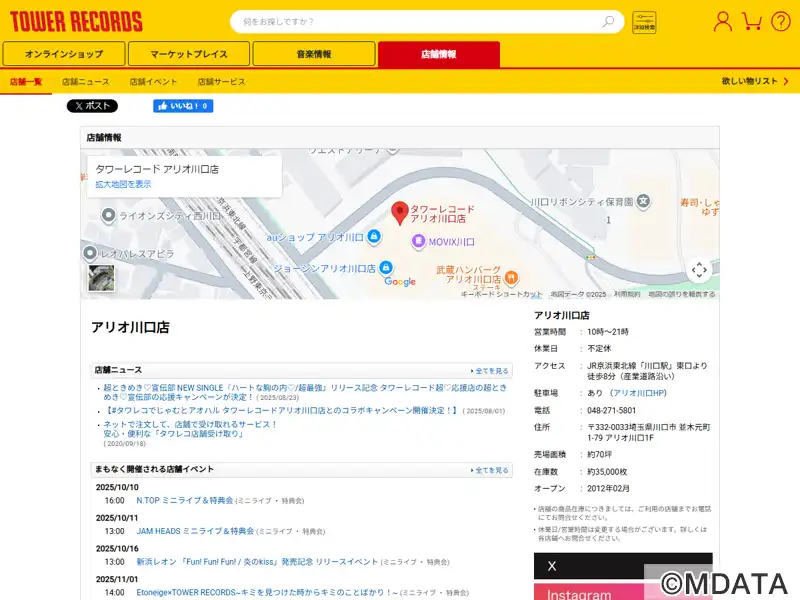
Task: Click the 約35,000枚 stock value
Action: coord(607,472)
